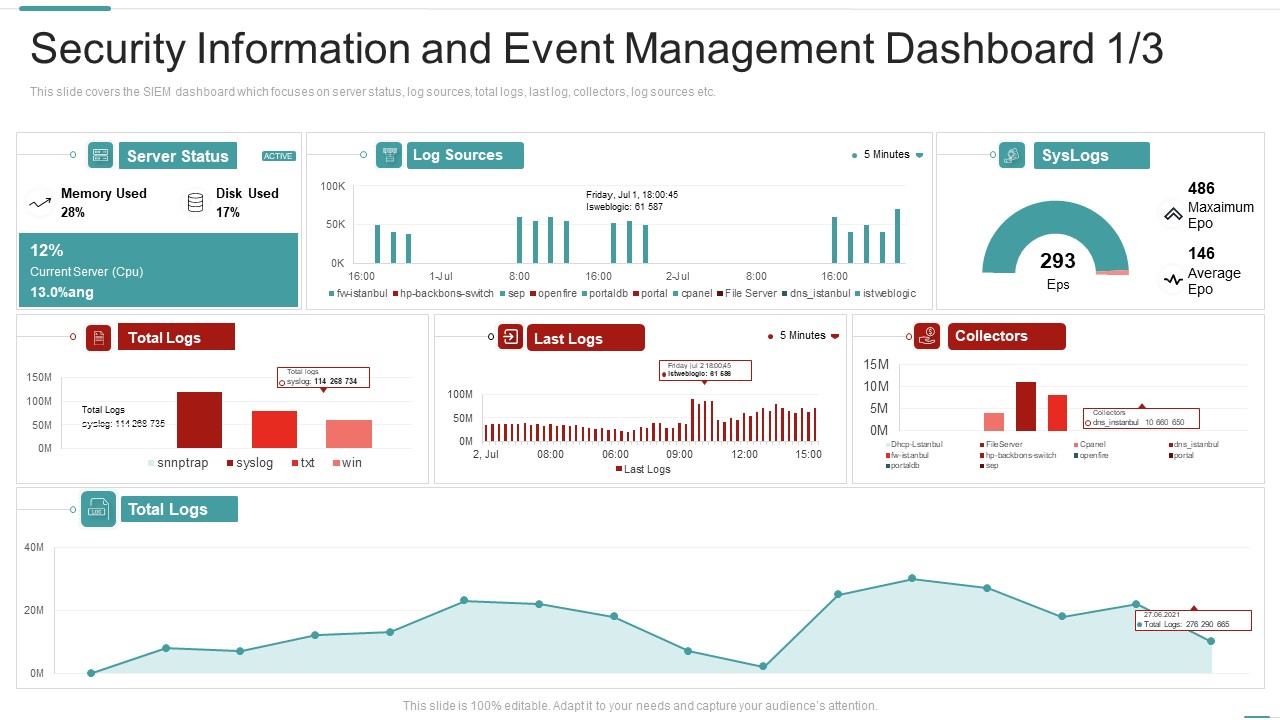1280x720 pixels.
Task: Click the light red win bar
Action: pos(349,434)
